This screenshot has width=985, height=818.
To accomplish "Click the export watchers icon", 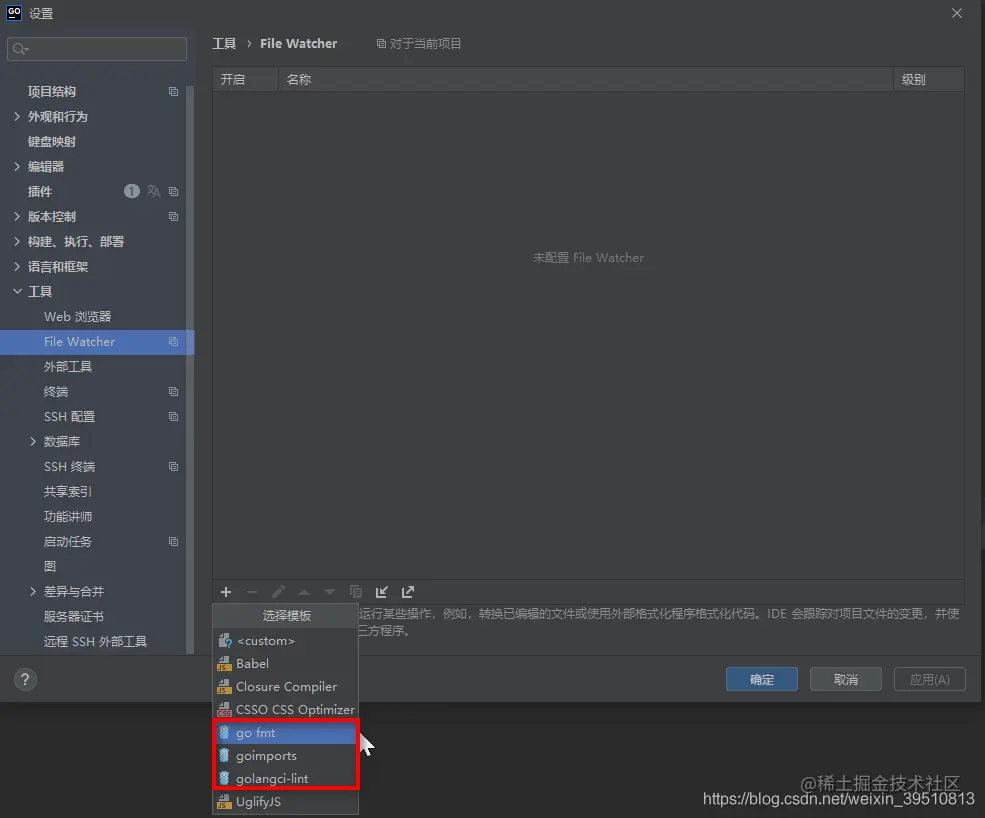I will coord(408,592).
